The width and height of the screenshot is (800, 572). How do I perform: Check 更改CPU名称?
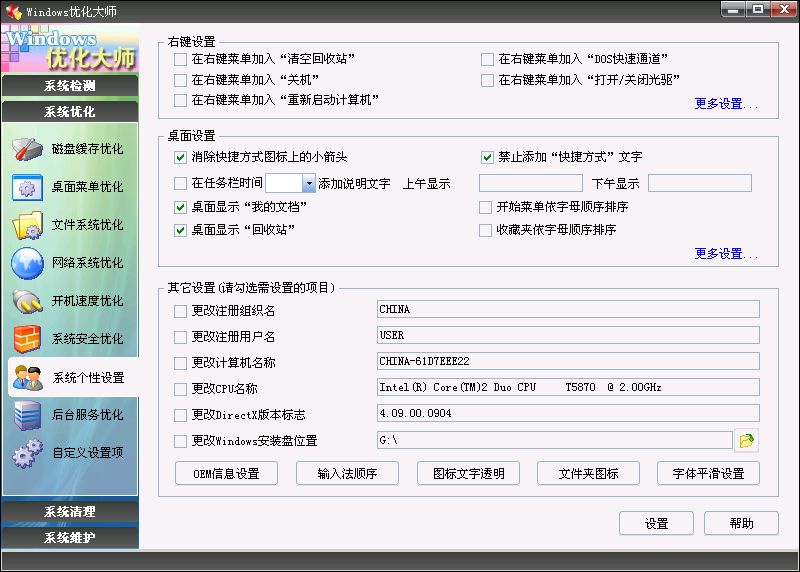(180, 389)
